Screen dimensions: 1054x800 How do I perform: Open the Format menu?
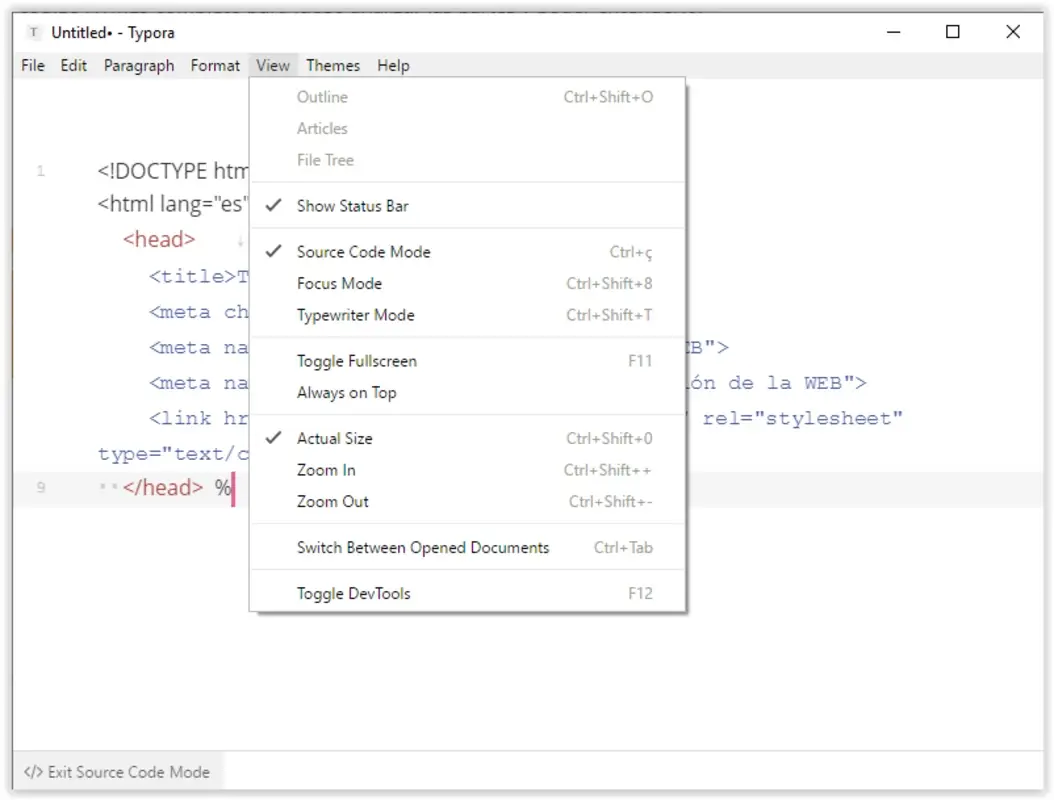pos(215,65)
